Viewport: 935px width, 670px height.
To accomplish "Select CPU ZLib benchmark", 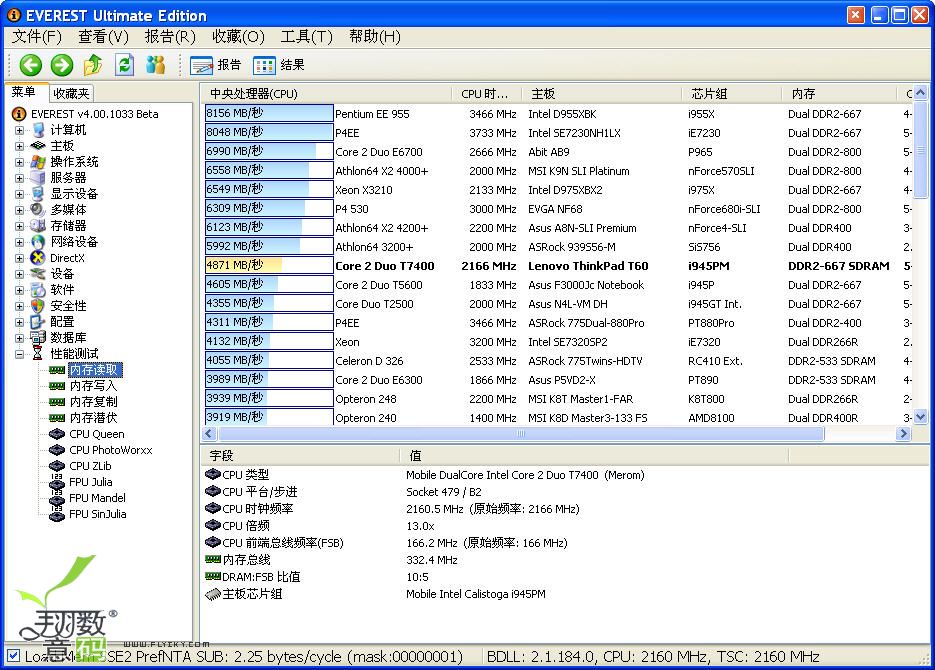I will (x=90, y=466).
